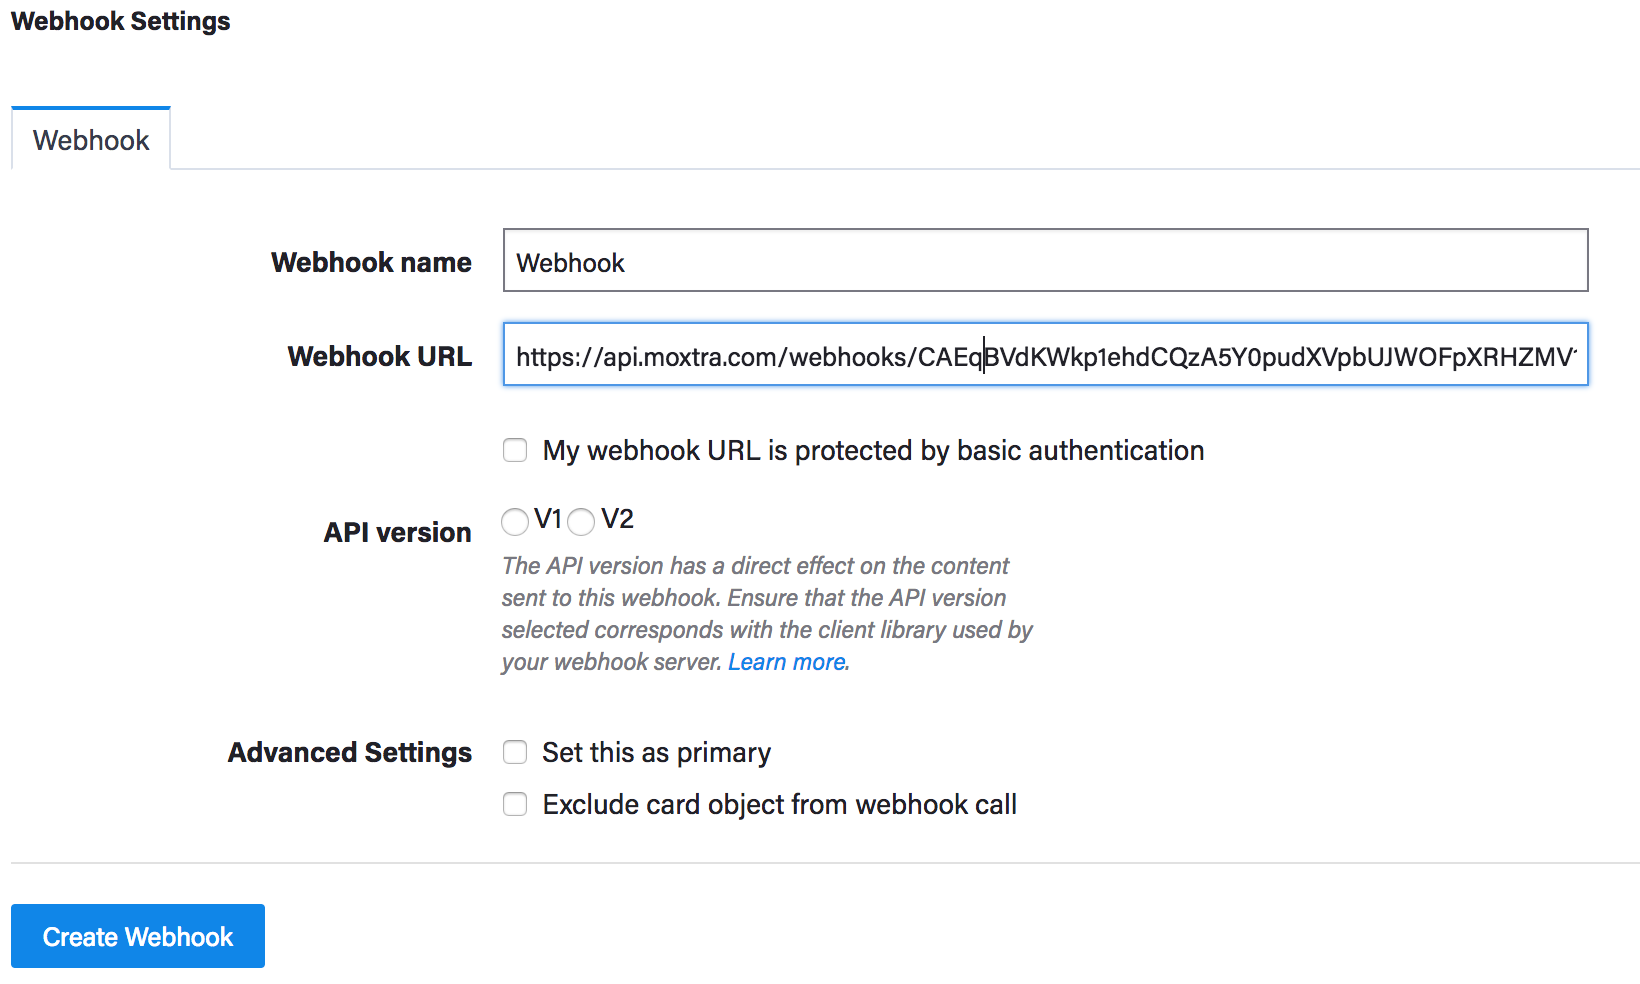Click the 'Webhook name' field label

pyautogui.click(x=371, y=262)
